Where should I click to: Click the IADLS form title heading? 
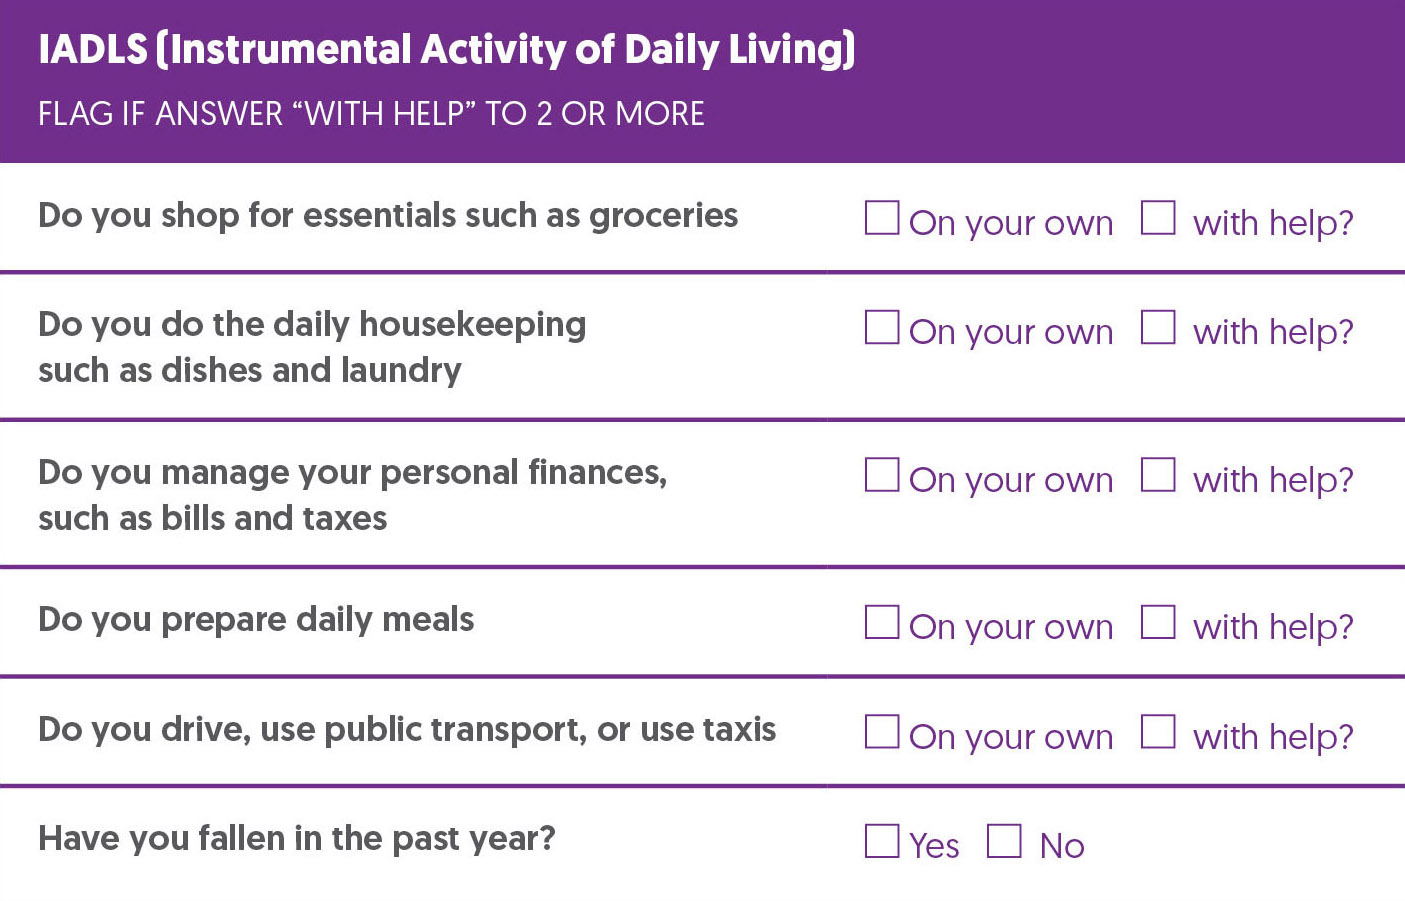point(446,50)
